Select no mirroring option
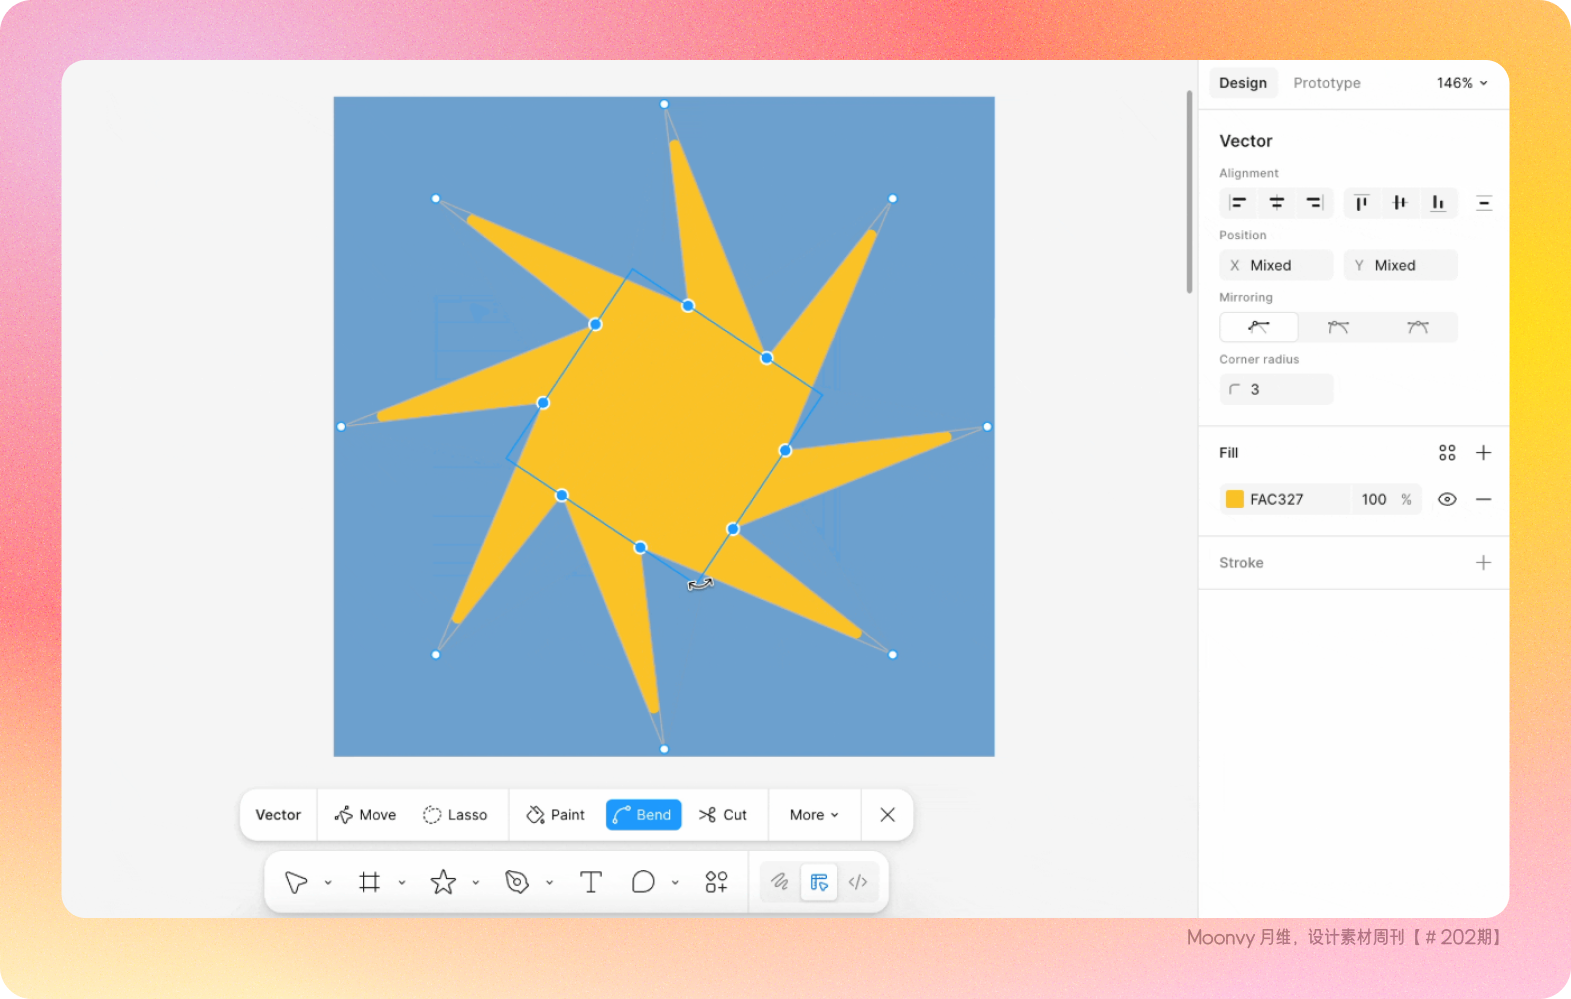 [1259, 327]
